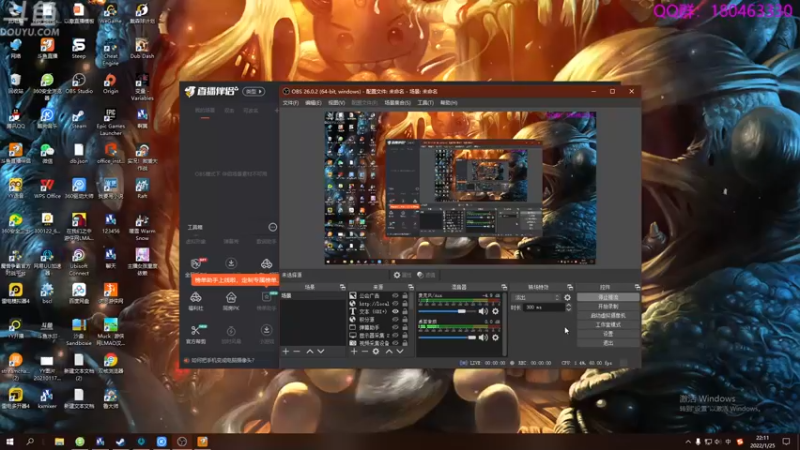Mute the microphone audio channel speaker
The height and width of the screenshot is (450, 800).
coord(483,311)
